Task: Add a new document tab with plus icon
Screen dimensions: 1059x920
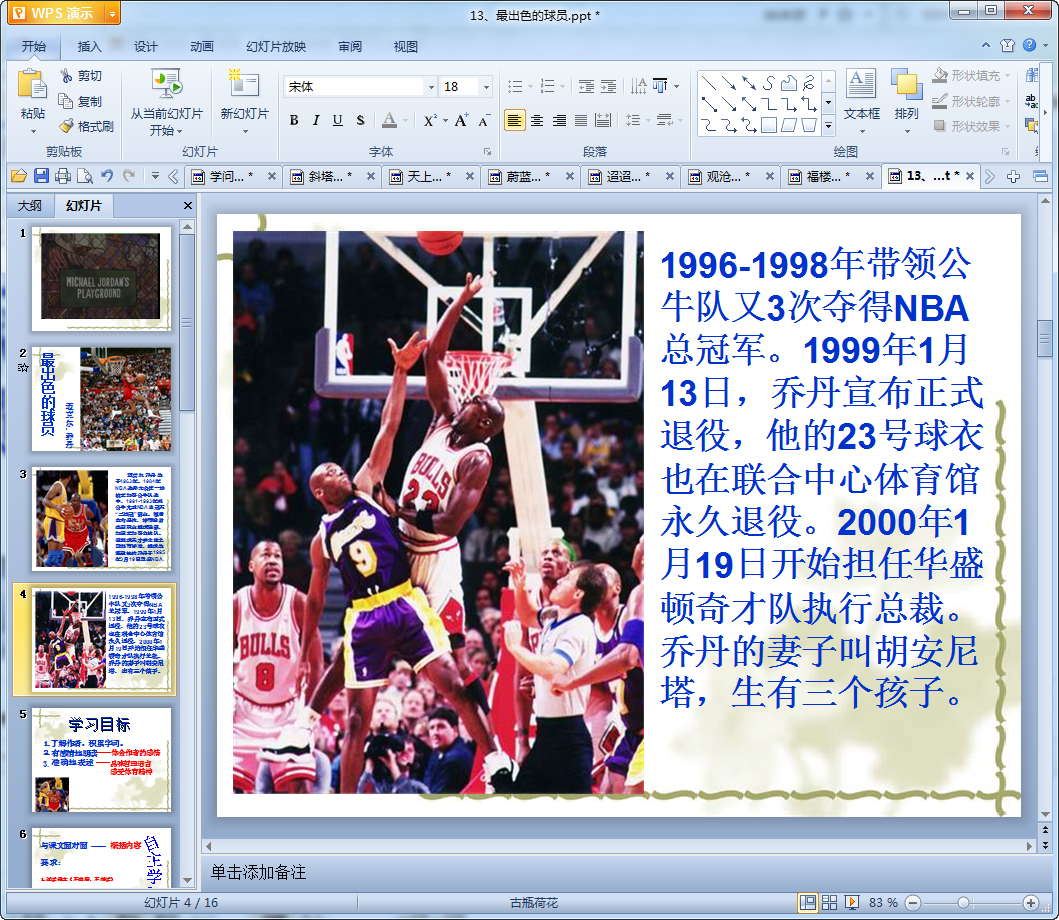Action: click(1013, 176)
